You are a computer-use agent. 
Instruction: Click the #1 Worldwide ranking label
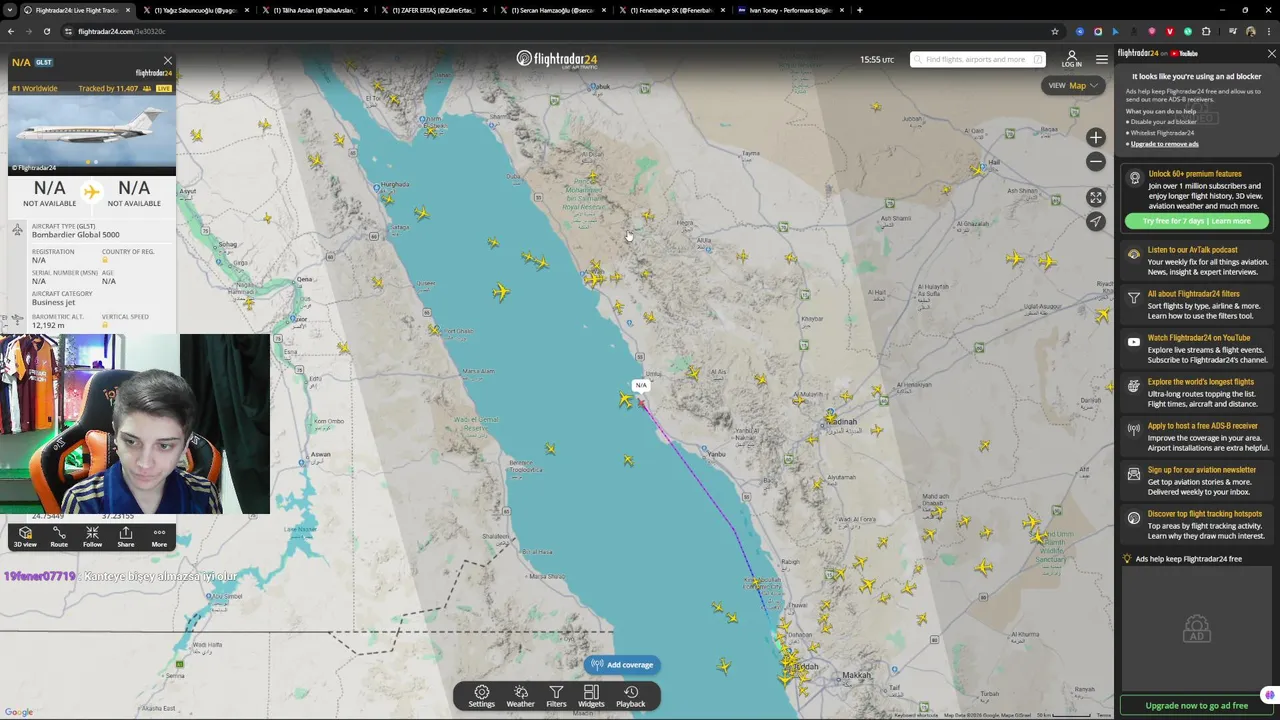[x=35, y=89]
